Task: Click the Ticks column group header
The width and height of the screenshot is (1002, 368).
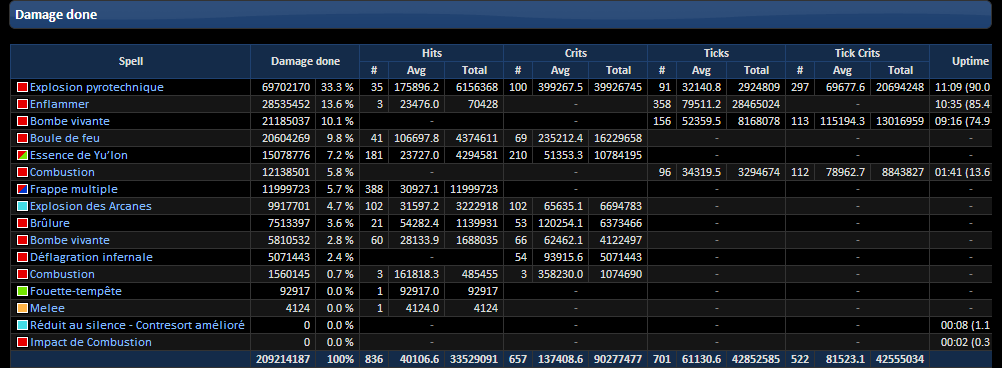Action: click(716, 53)
